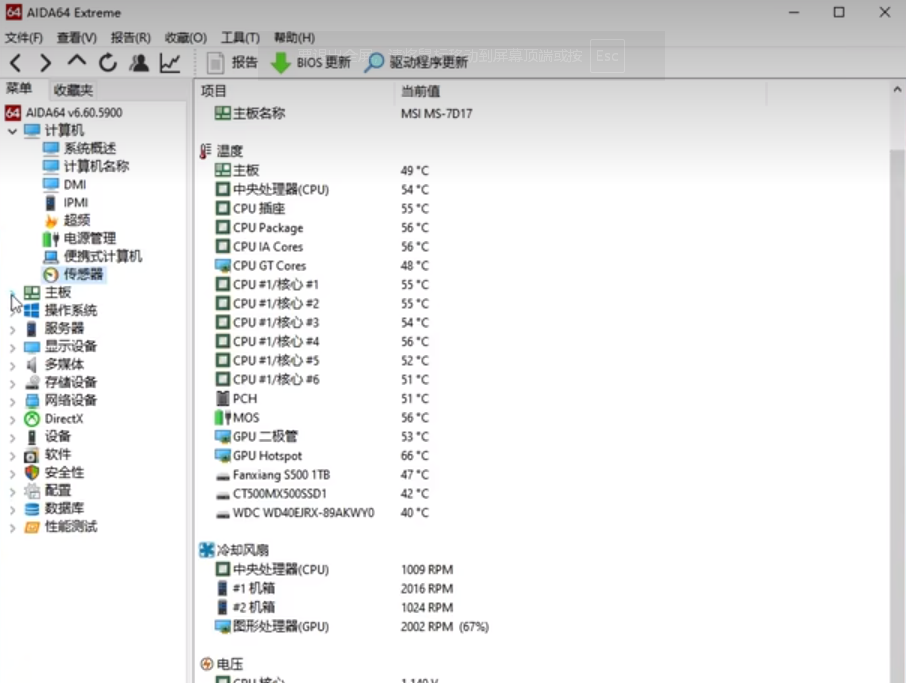This screenshot has height=683, width=906.
Task: Switch to the 收藏夹 tab
Action: 73,90
